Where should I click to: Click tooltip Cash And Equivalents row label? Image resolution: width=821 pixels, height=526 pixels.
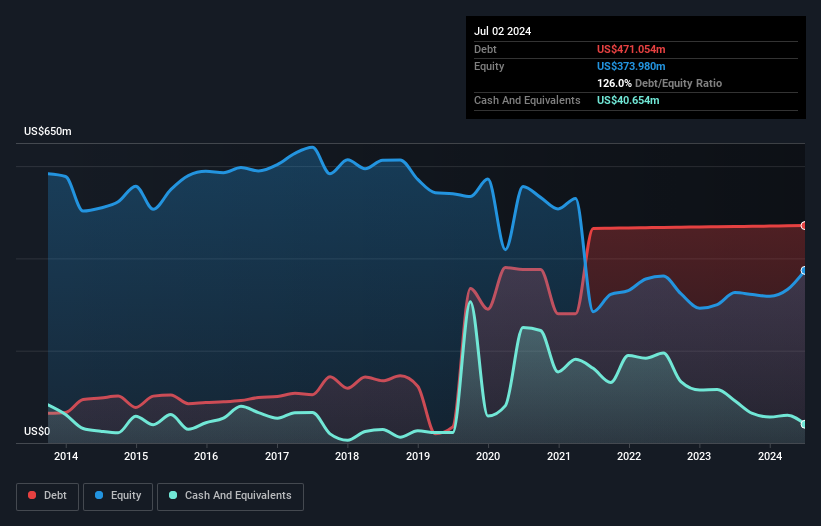527,100
